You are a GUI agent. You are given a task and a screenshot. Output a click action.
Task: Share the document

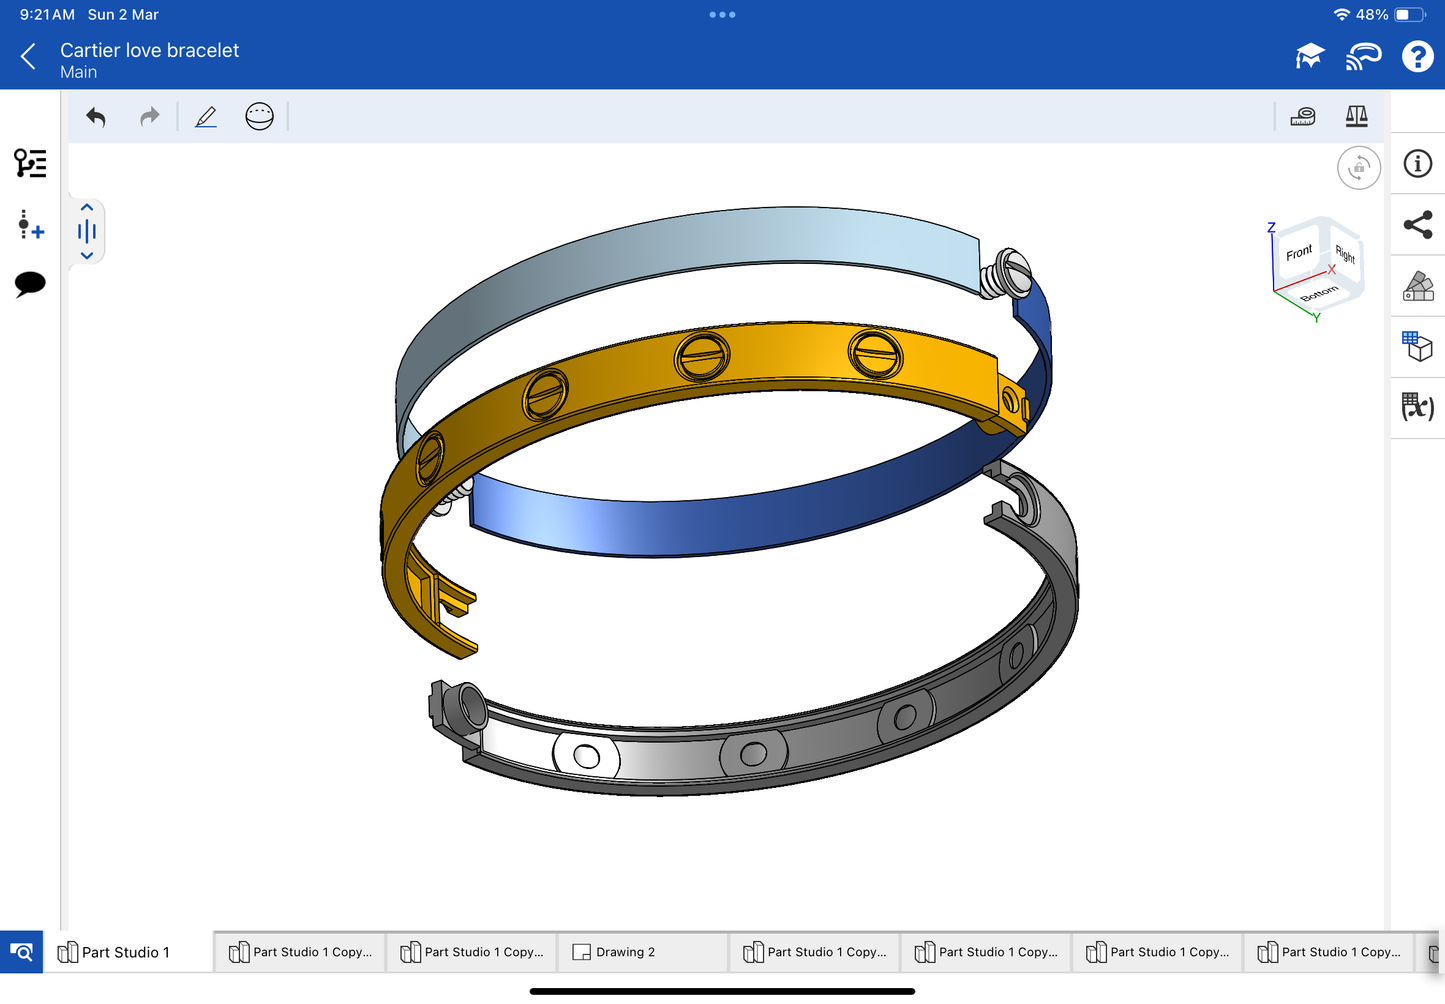[1417, 225]
